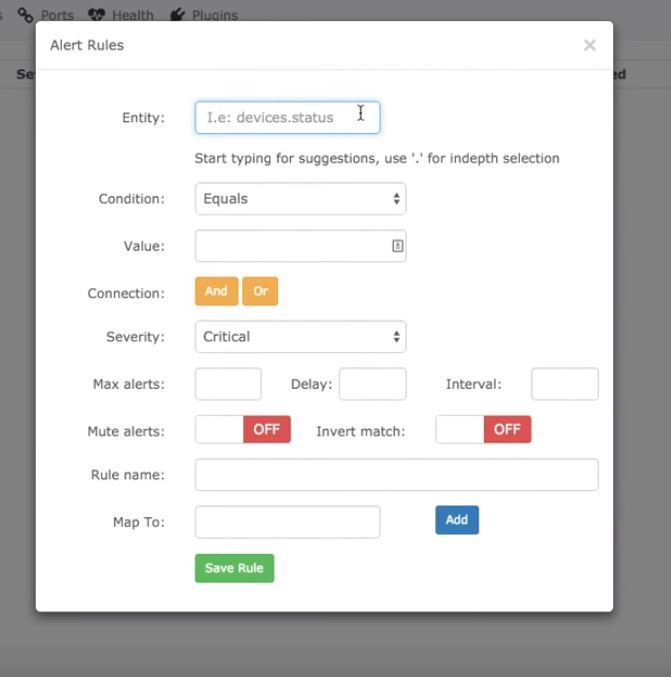The width and height of the screenshot is (671, 677).
Task: Click the Plugins plug icon in navbar
Action: click(177, 15)
